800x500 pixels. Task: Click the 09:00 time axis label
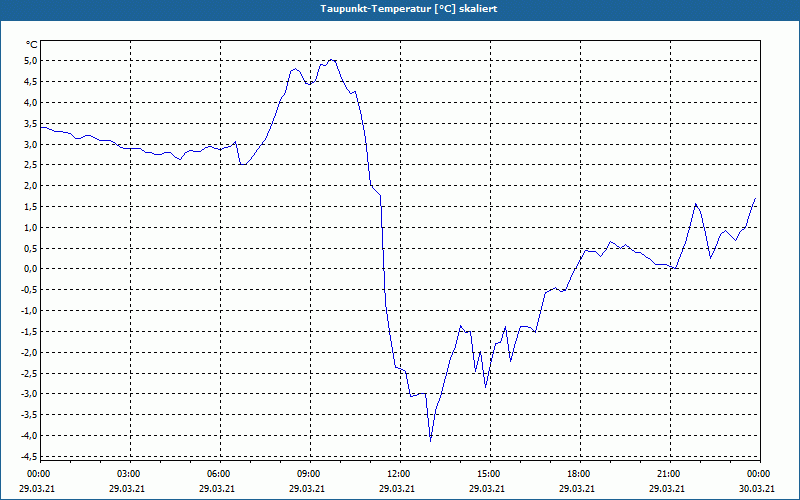(x=308, y=474)
